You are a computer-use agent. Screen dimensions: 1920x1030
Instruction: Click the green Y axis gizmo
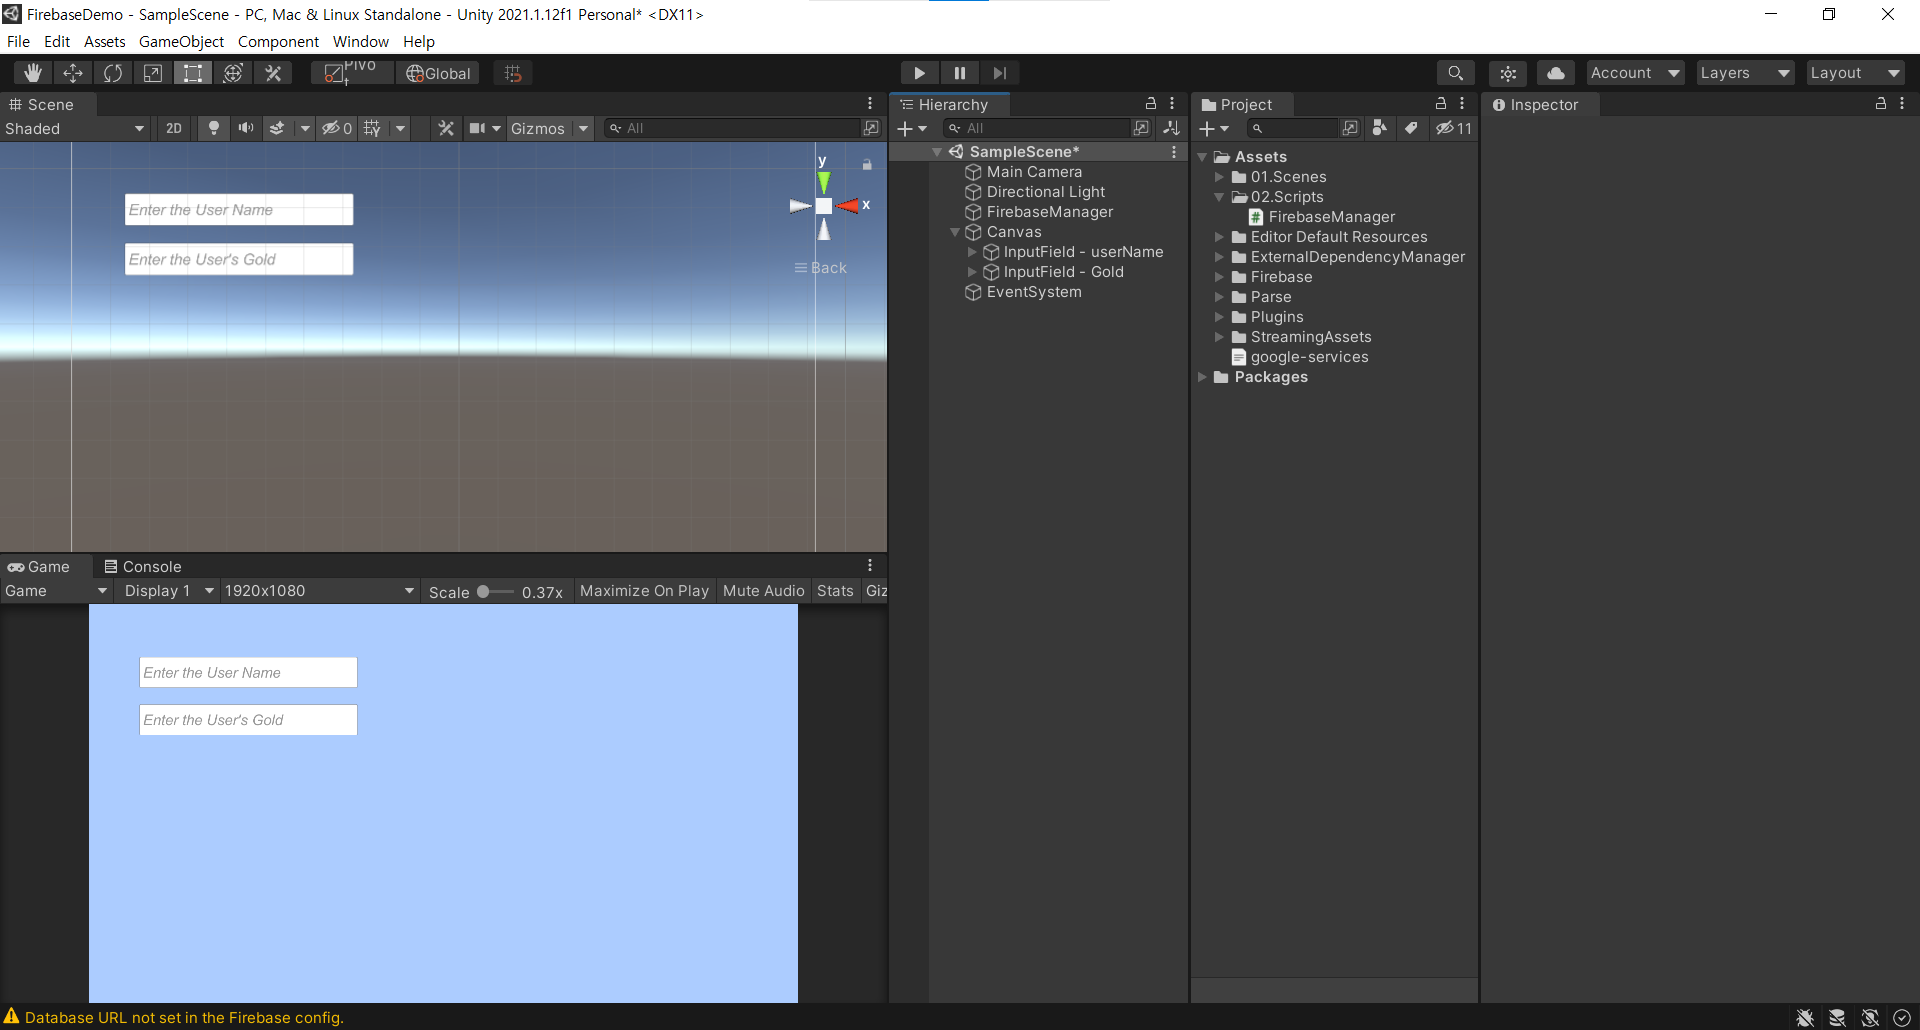(x=823, y=181)
